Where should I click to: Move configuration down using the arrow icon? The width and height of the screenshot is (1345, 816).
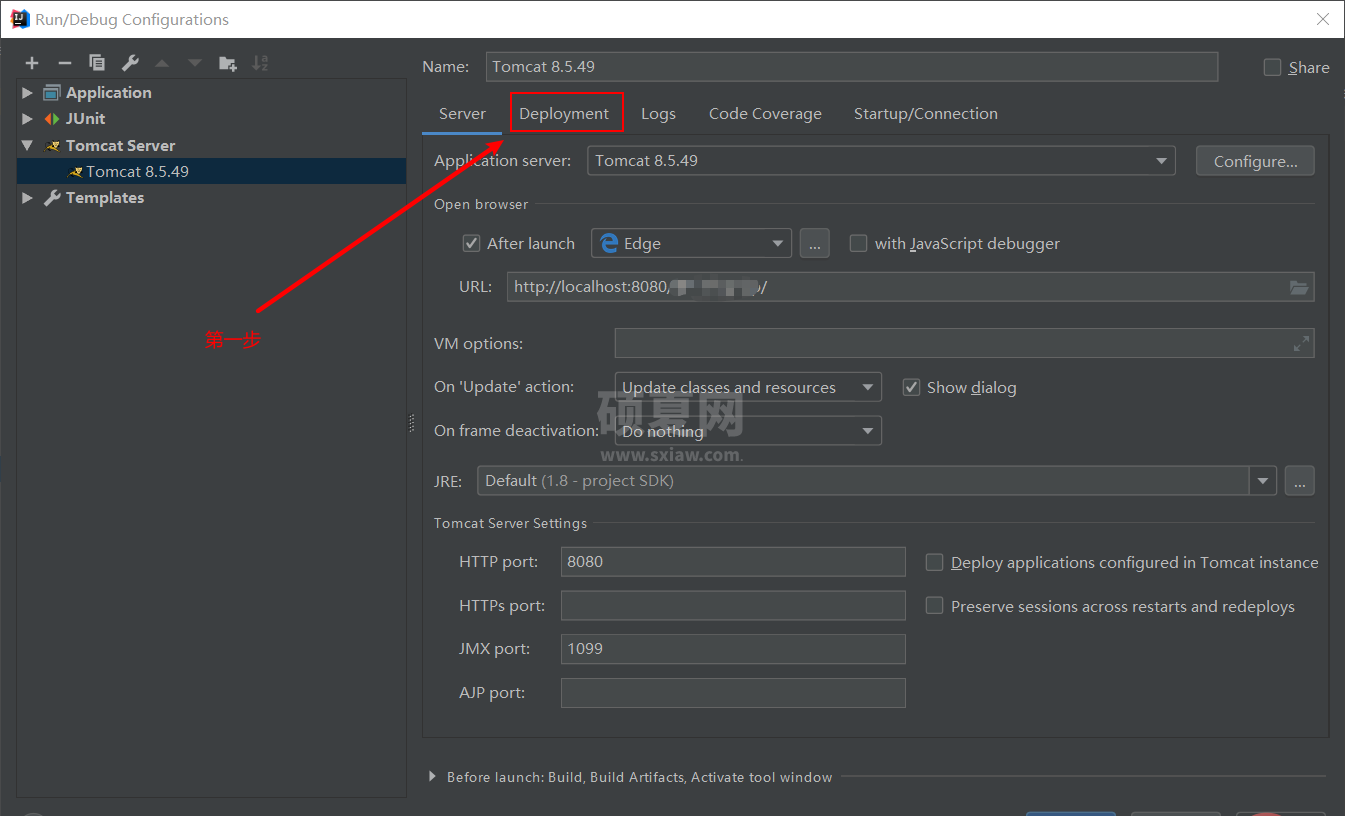point(194,63)
